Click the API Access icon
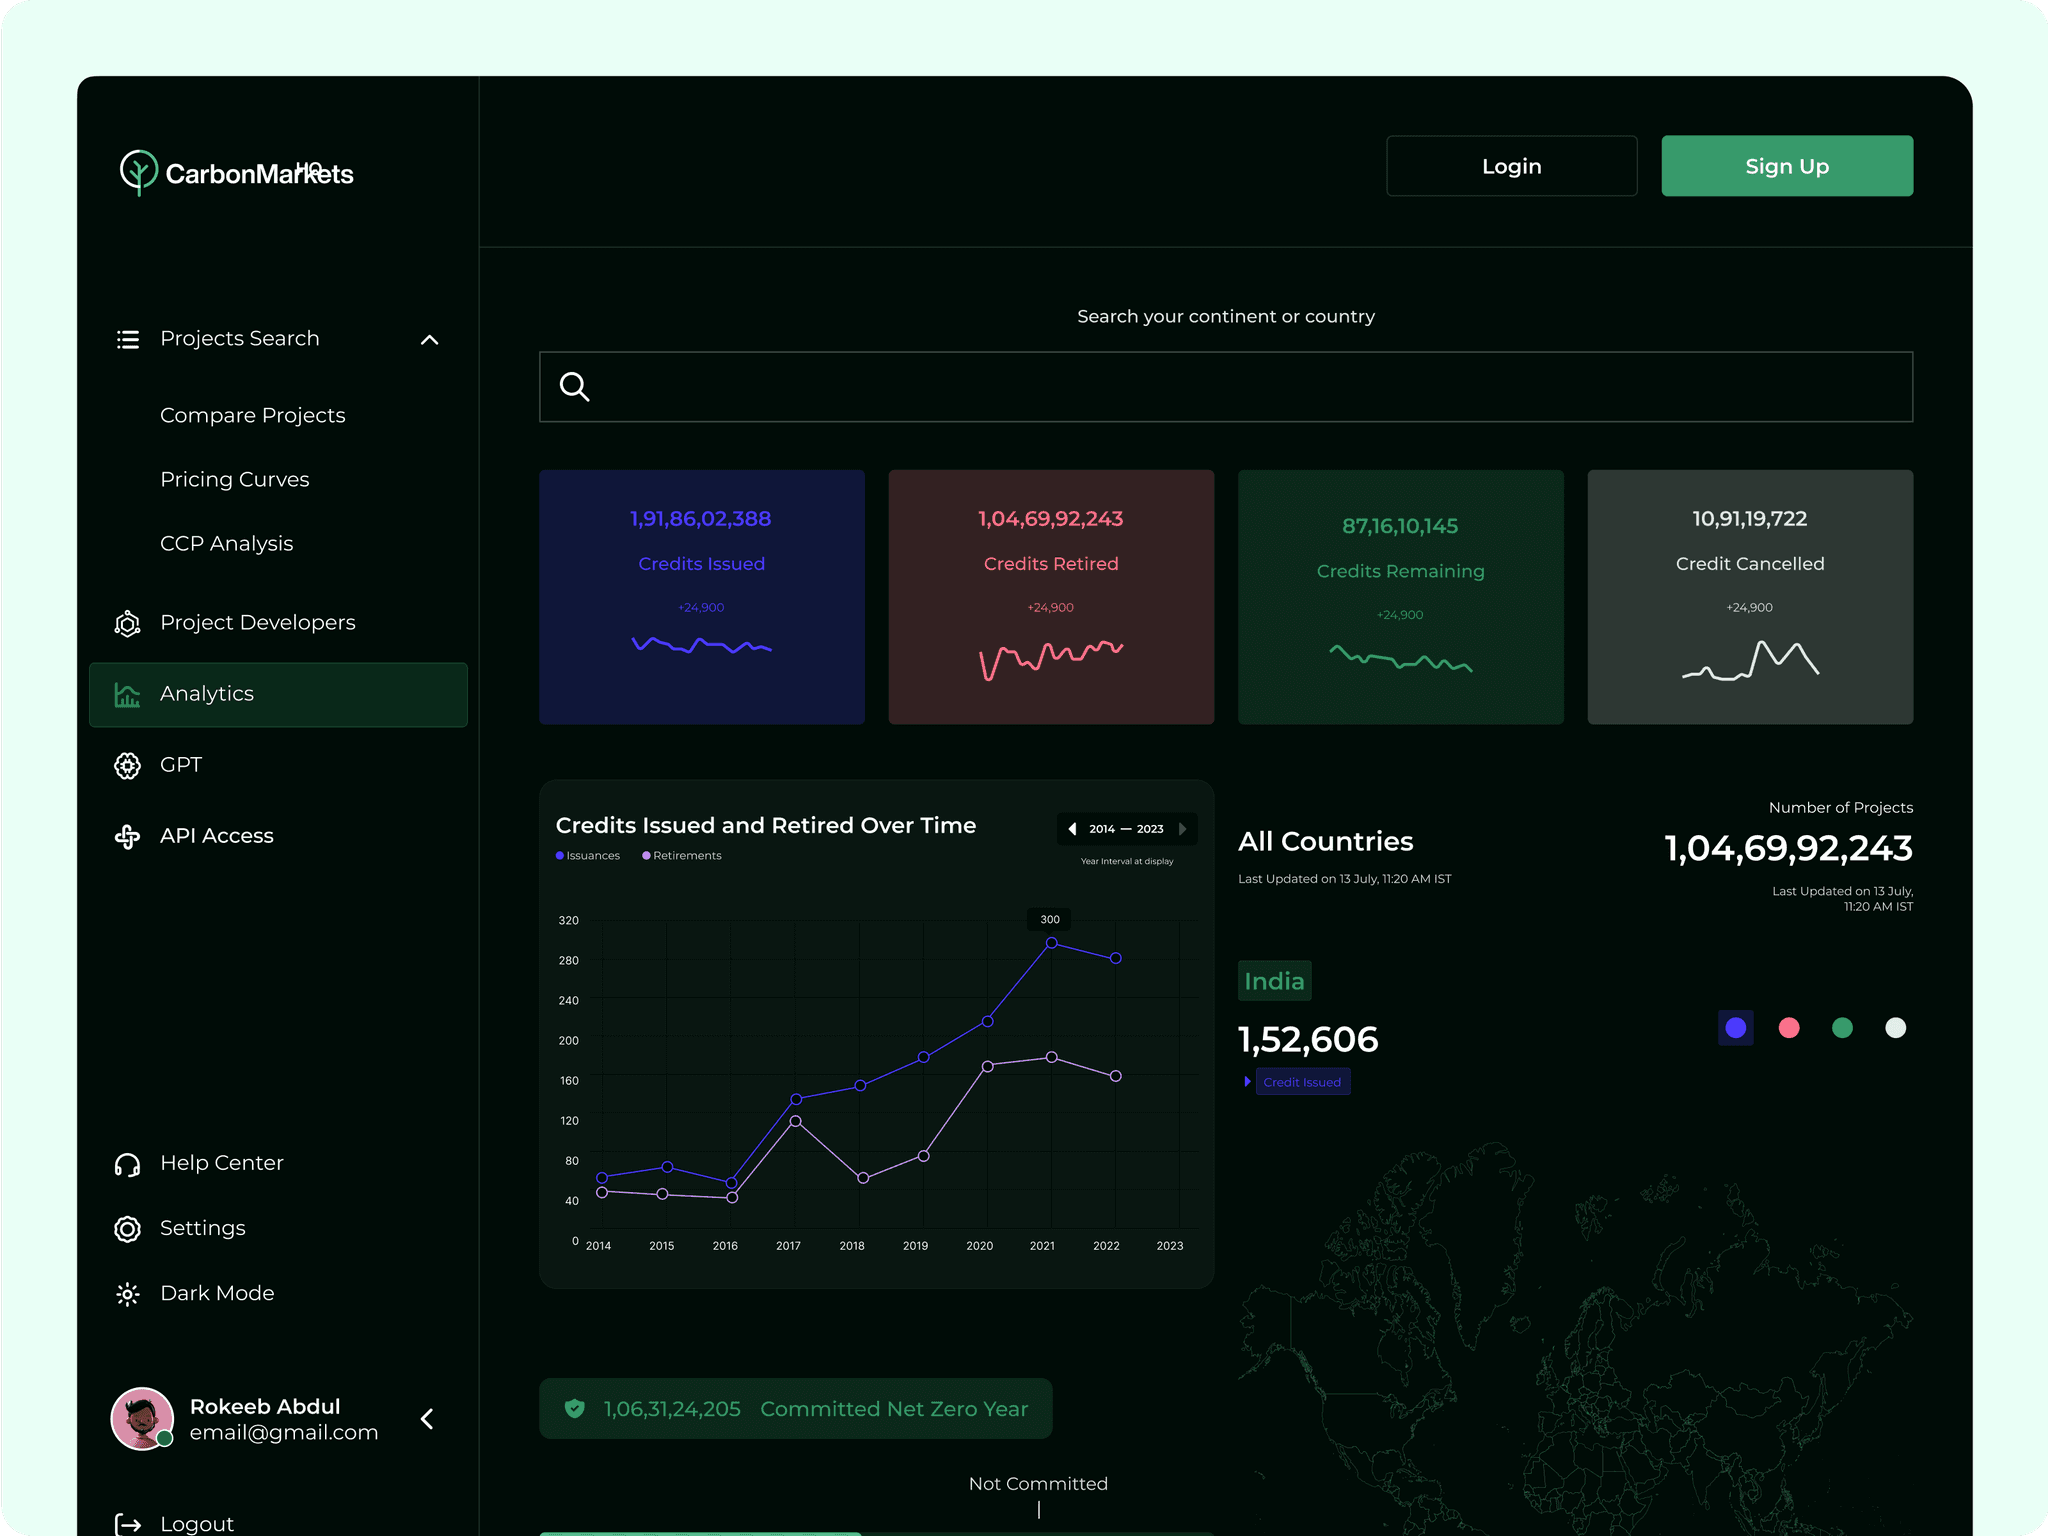 tap(127, 837)
